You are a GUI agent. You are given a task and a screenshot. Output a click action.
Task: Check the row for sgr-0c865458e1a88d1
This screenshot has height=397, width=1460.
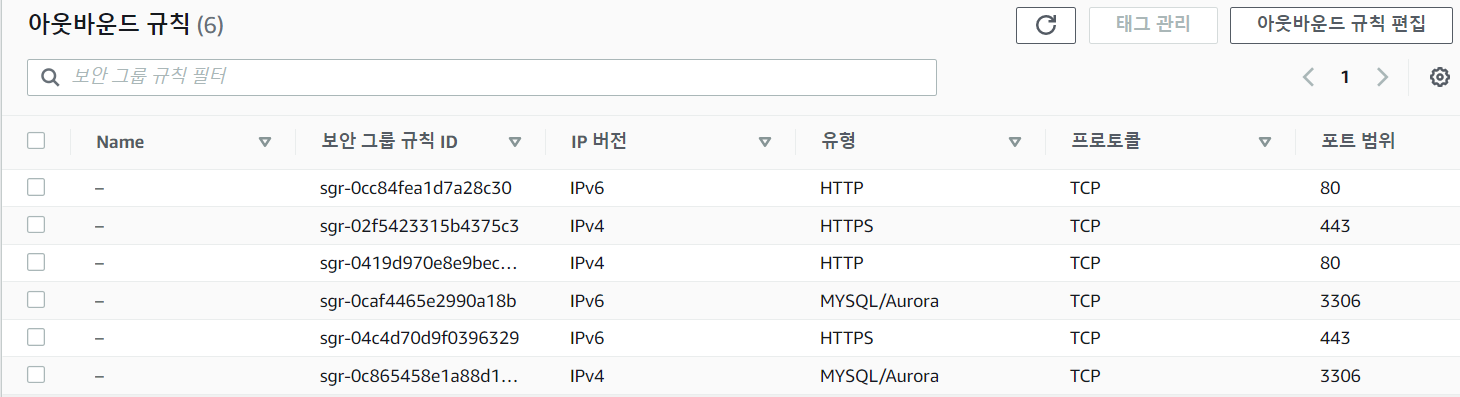click(x=36, y=375)
